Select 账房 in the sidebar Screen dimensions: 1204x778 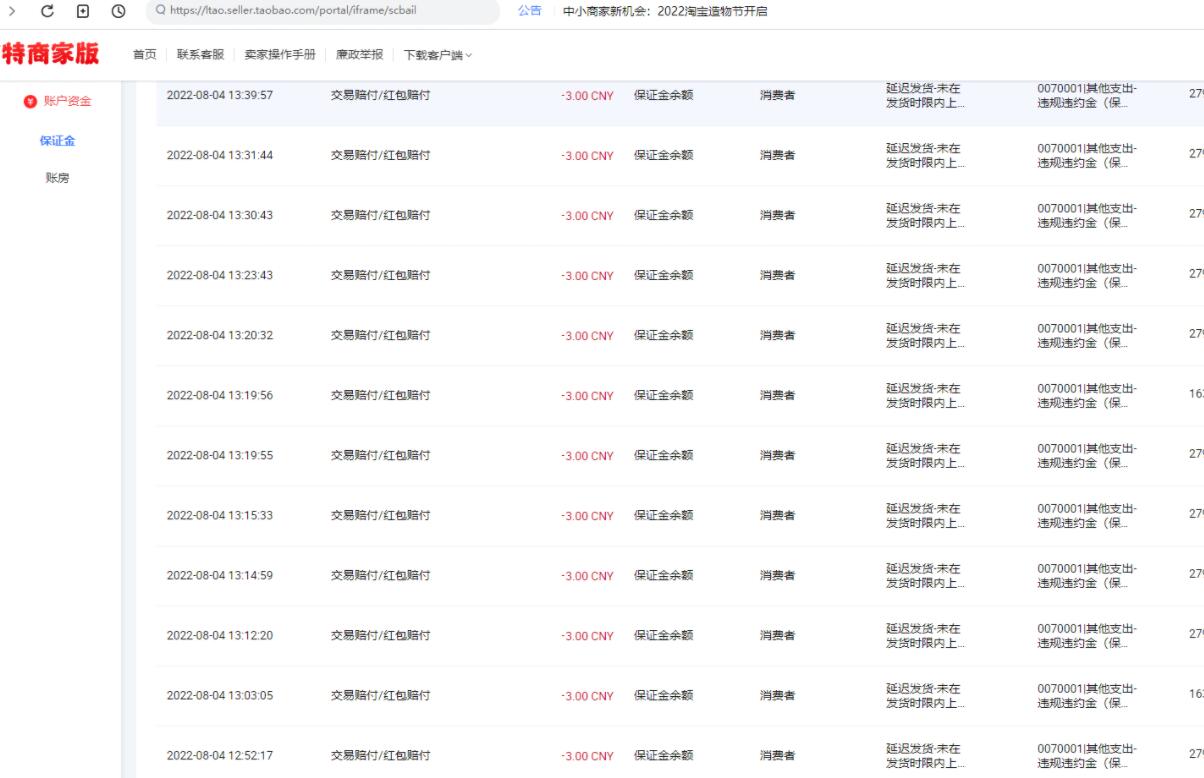57,178
